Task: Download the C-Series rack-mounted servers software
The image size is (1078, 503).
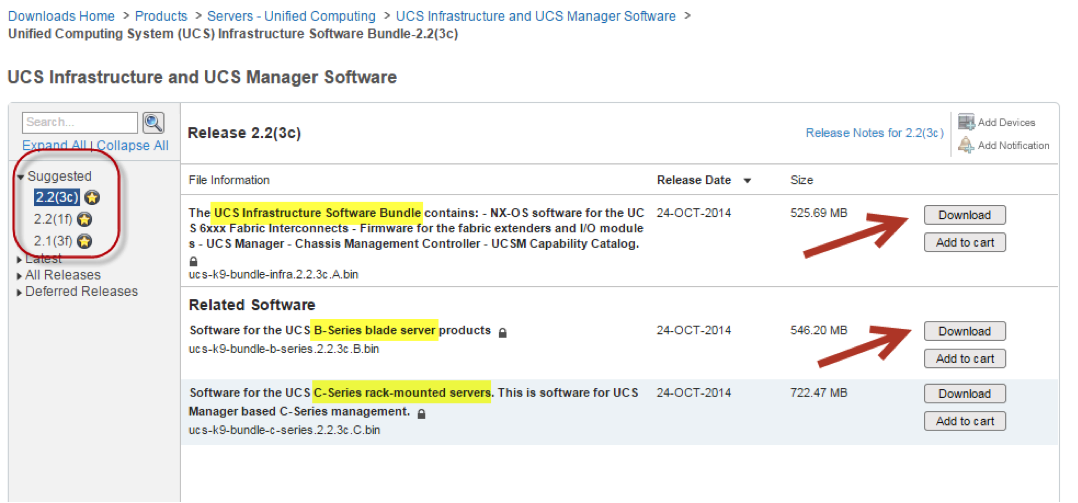Action: pos(965,394)
